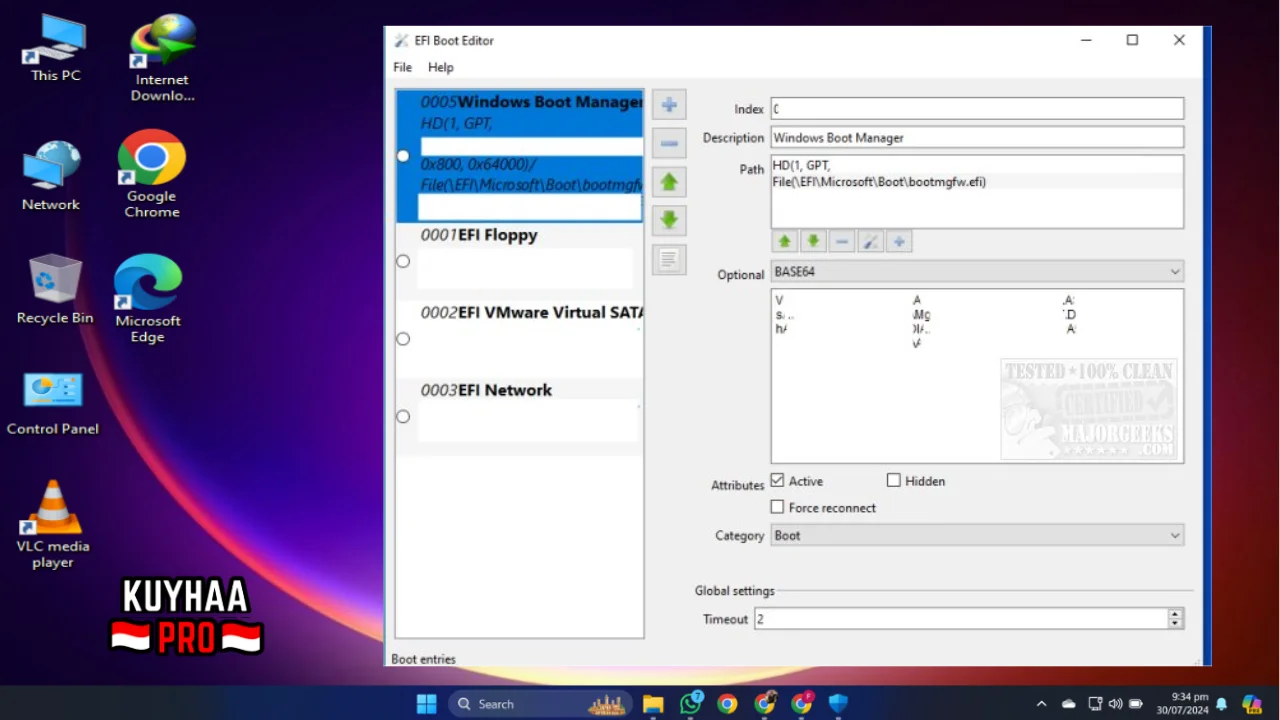Open the Category Boot dropdown
The height and width of the screenshot is (720, 1280).
click(977, 536)
